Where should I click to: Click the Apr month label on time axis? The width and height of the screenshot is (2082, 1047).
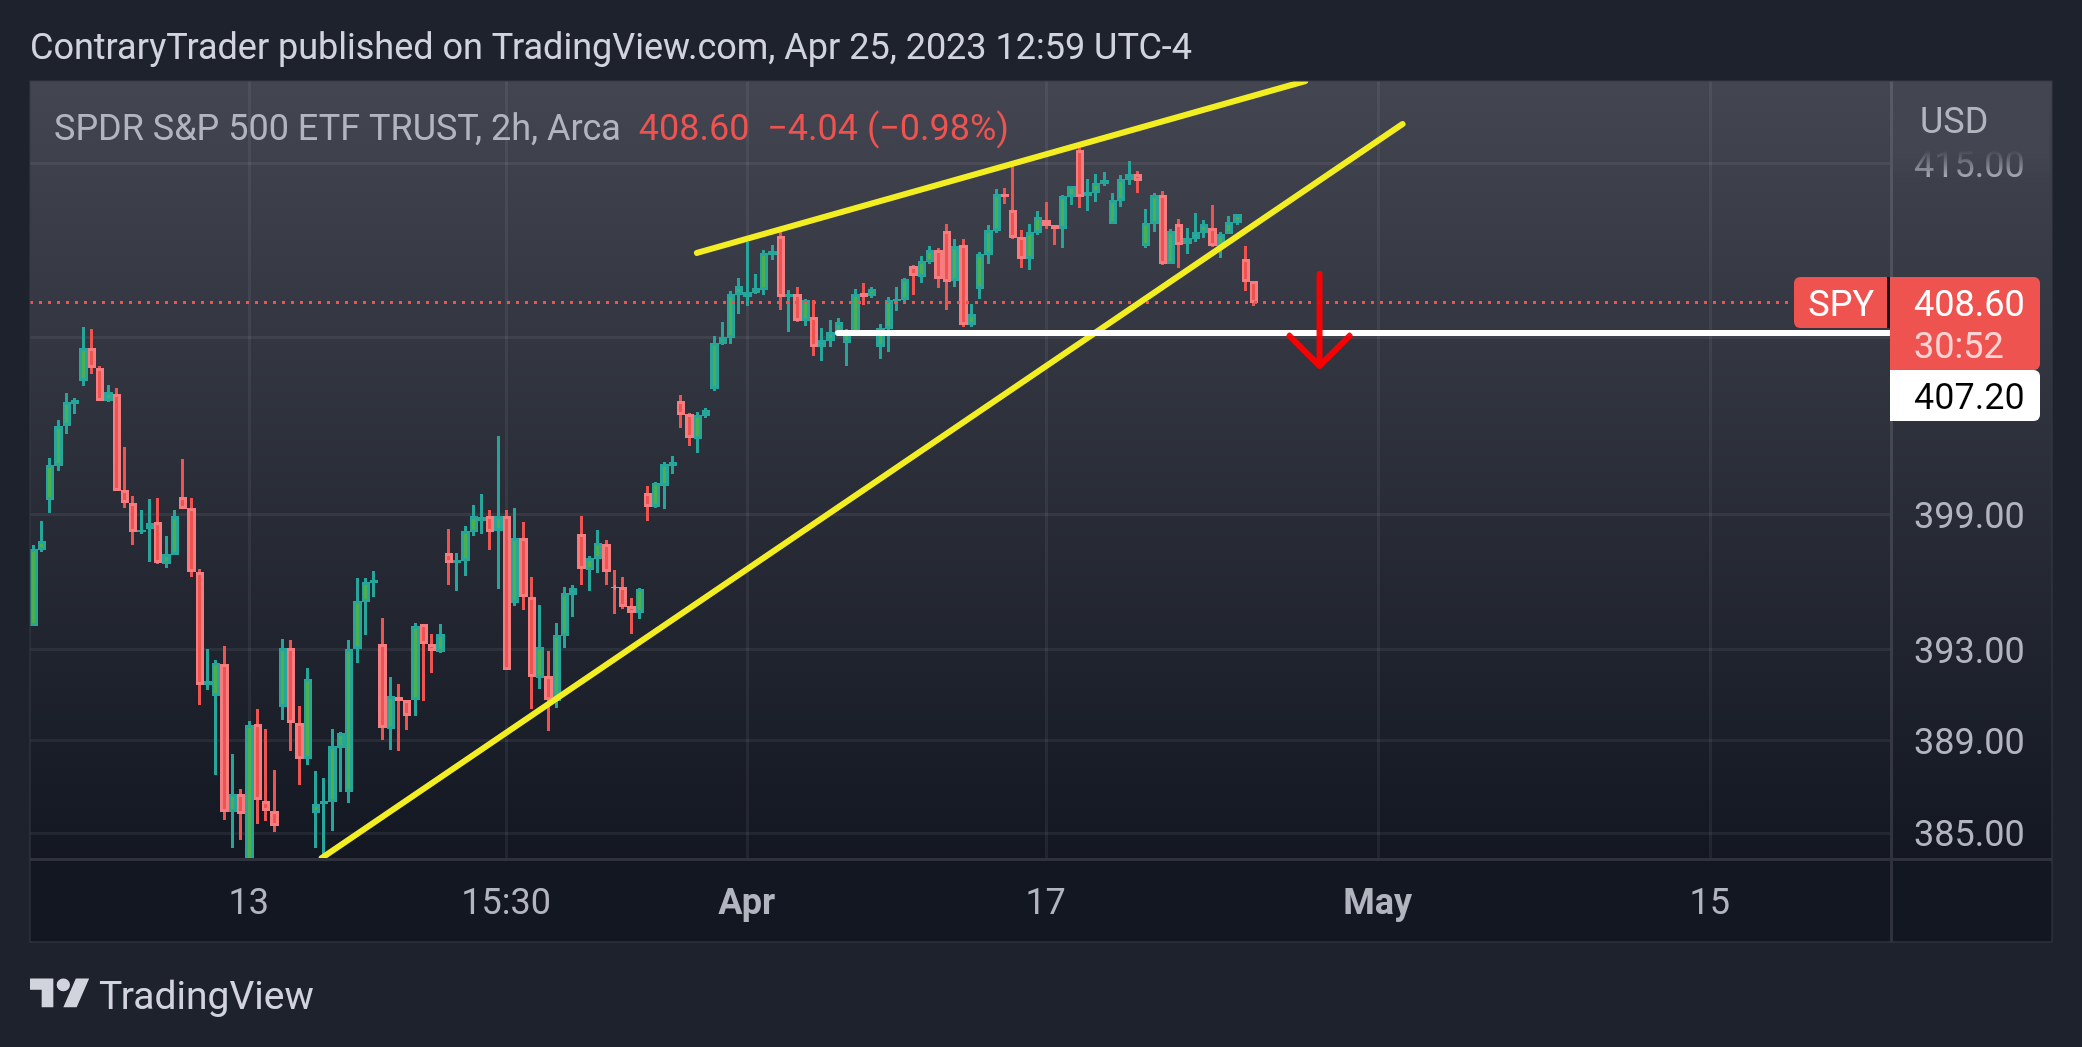(746, 903)
